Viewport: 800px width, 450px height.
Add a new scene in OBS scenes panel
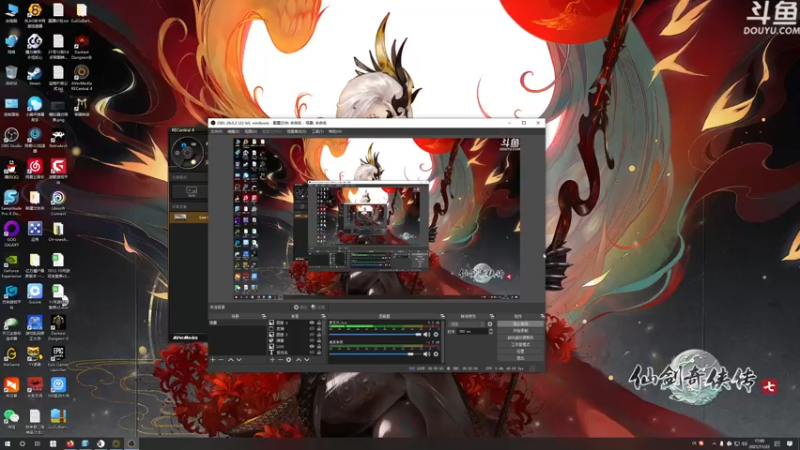click(213, 360)
